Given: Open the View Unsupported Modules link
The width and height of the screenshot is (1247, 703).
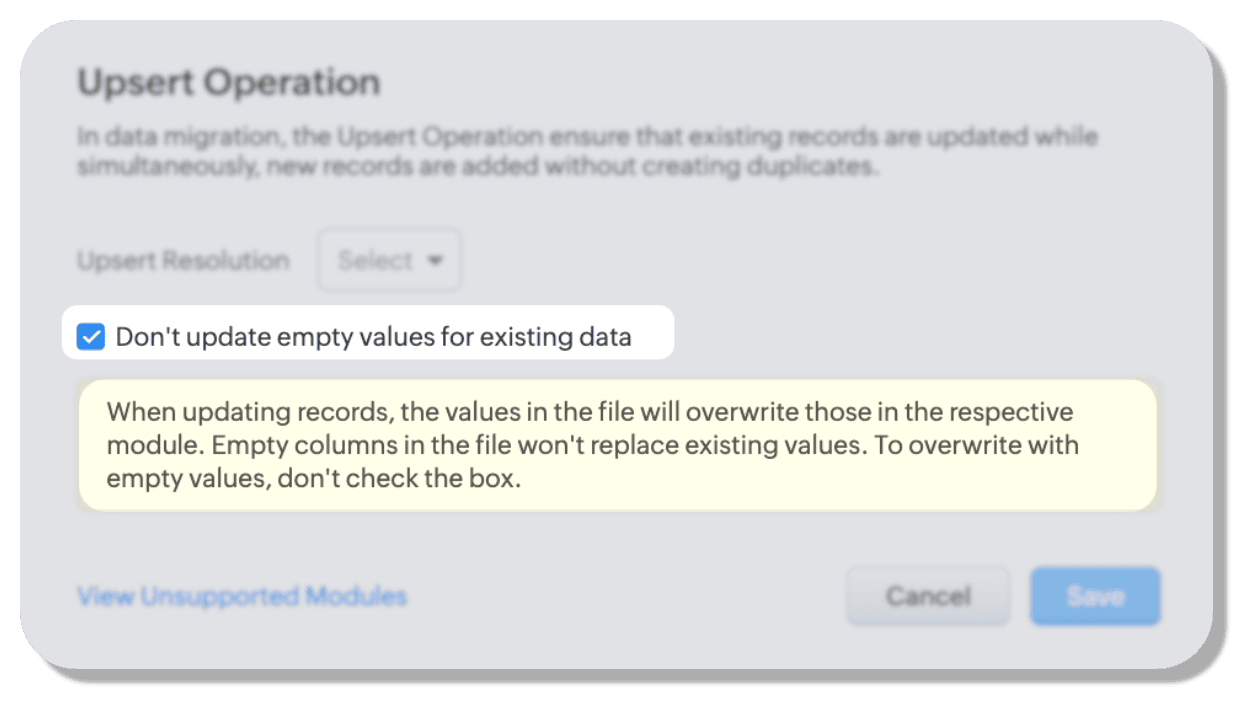Looking at the screenshot, I should pos(242,597).
